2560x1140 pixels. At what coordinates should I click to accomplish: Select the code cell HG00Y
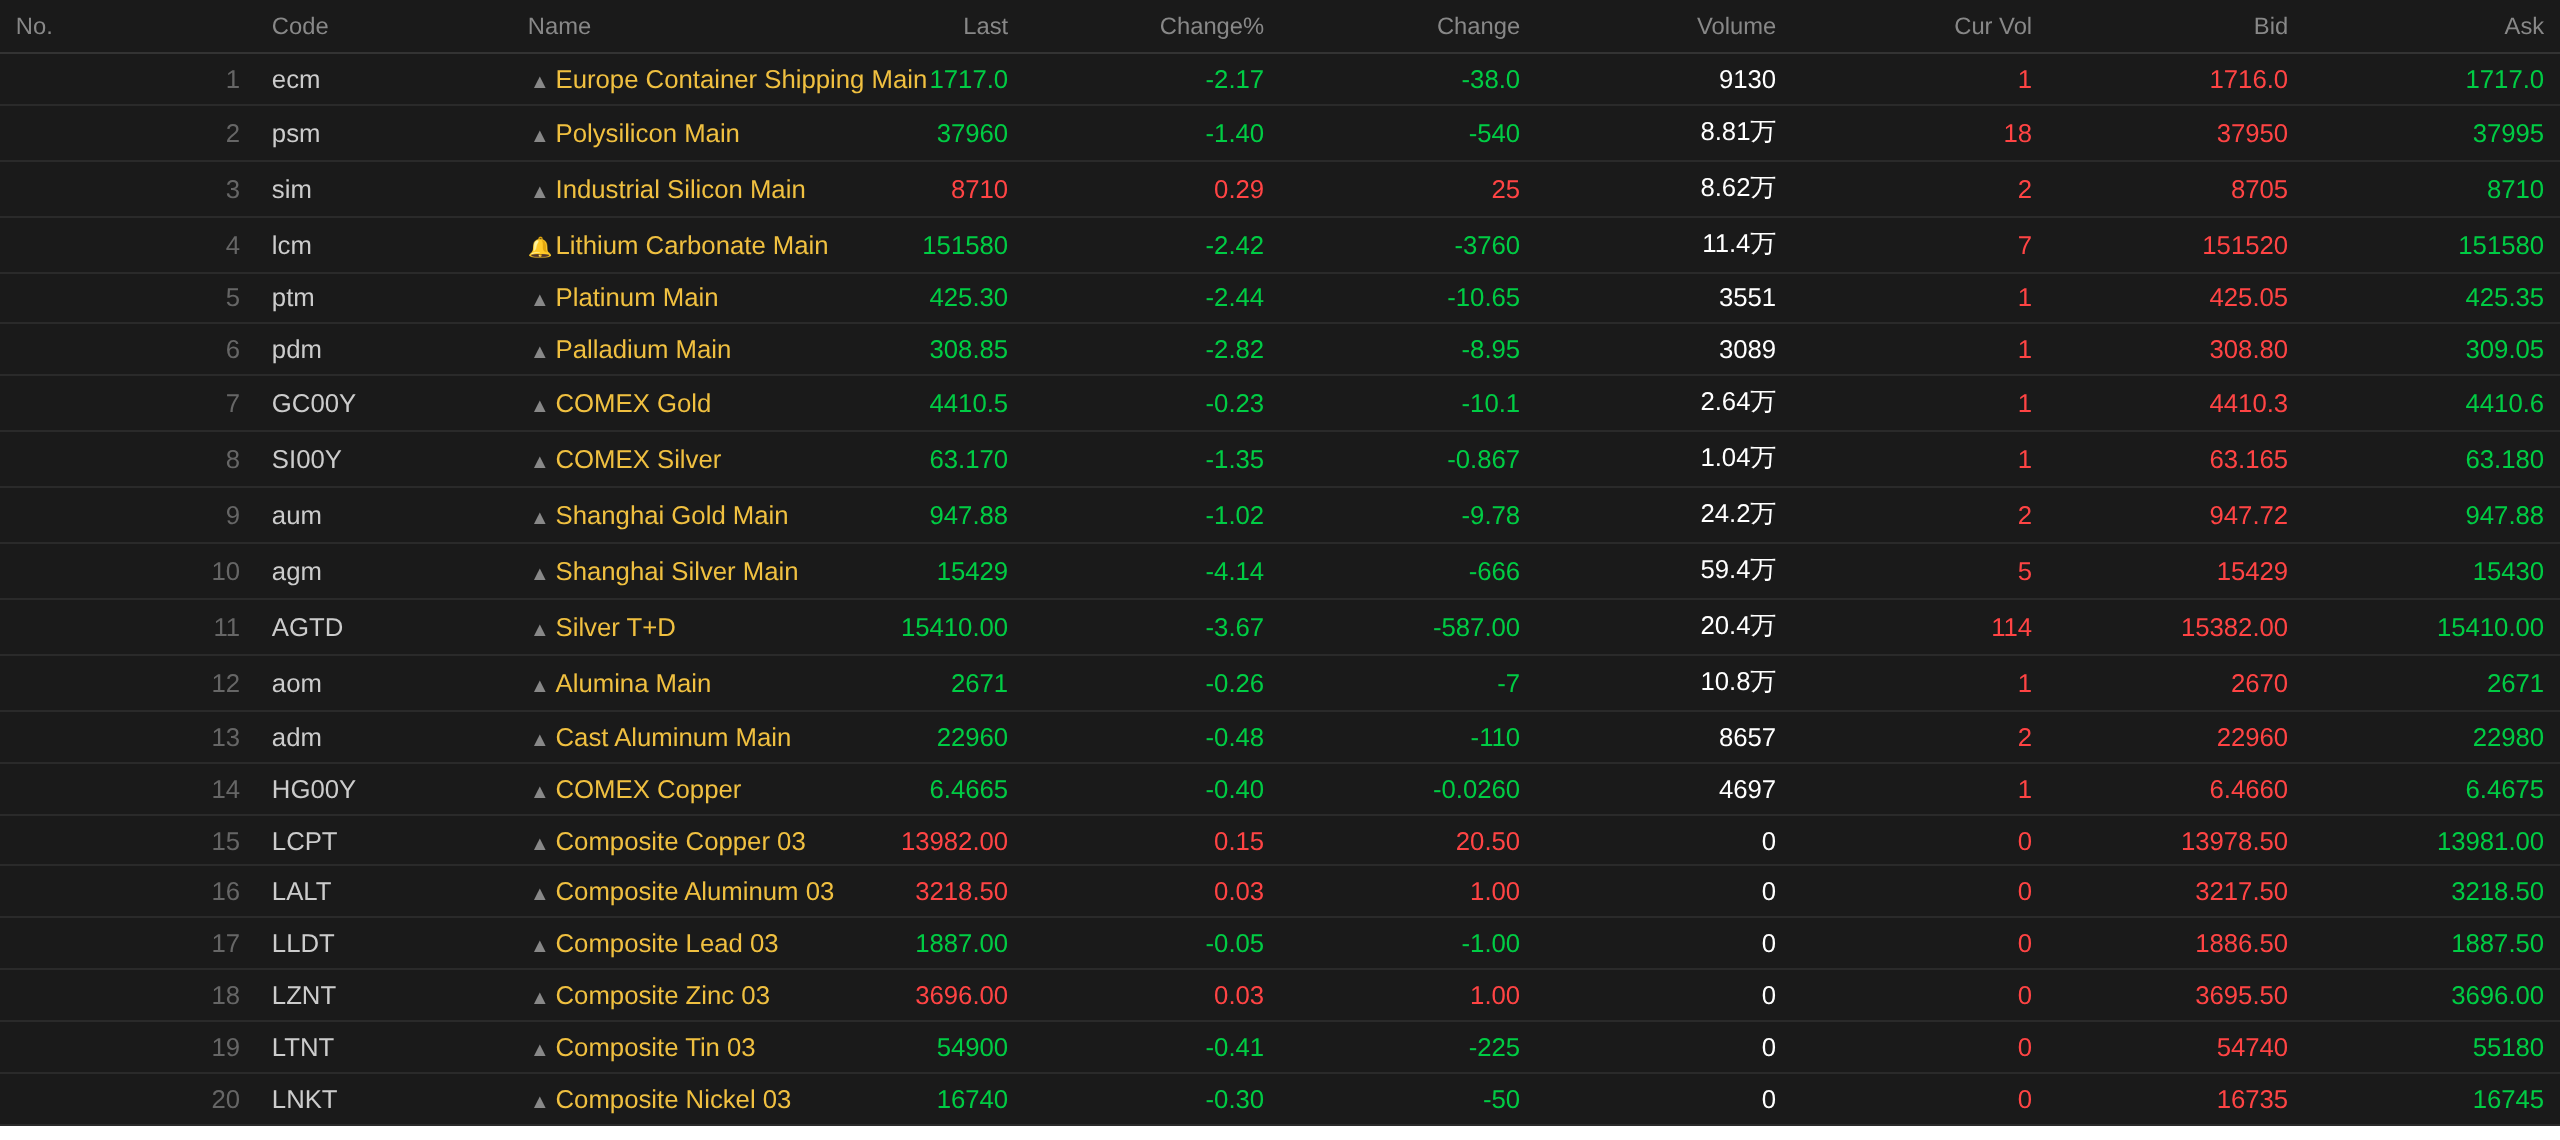314,789
